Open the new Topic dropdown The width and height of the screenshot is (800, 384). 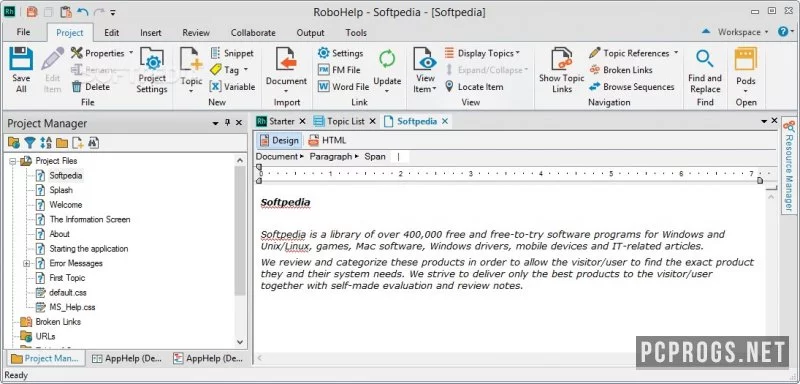[191, 92]
